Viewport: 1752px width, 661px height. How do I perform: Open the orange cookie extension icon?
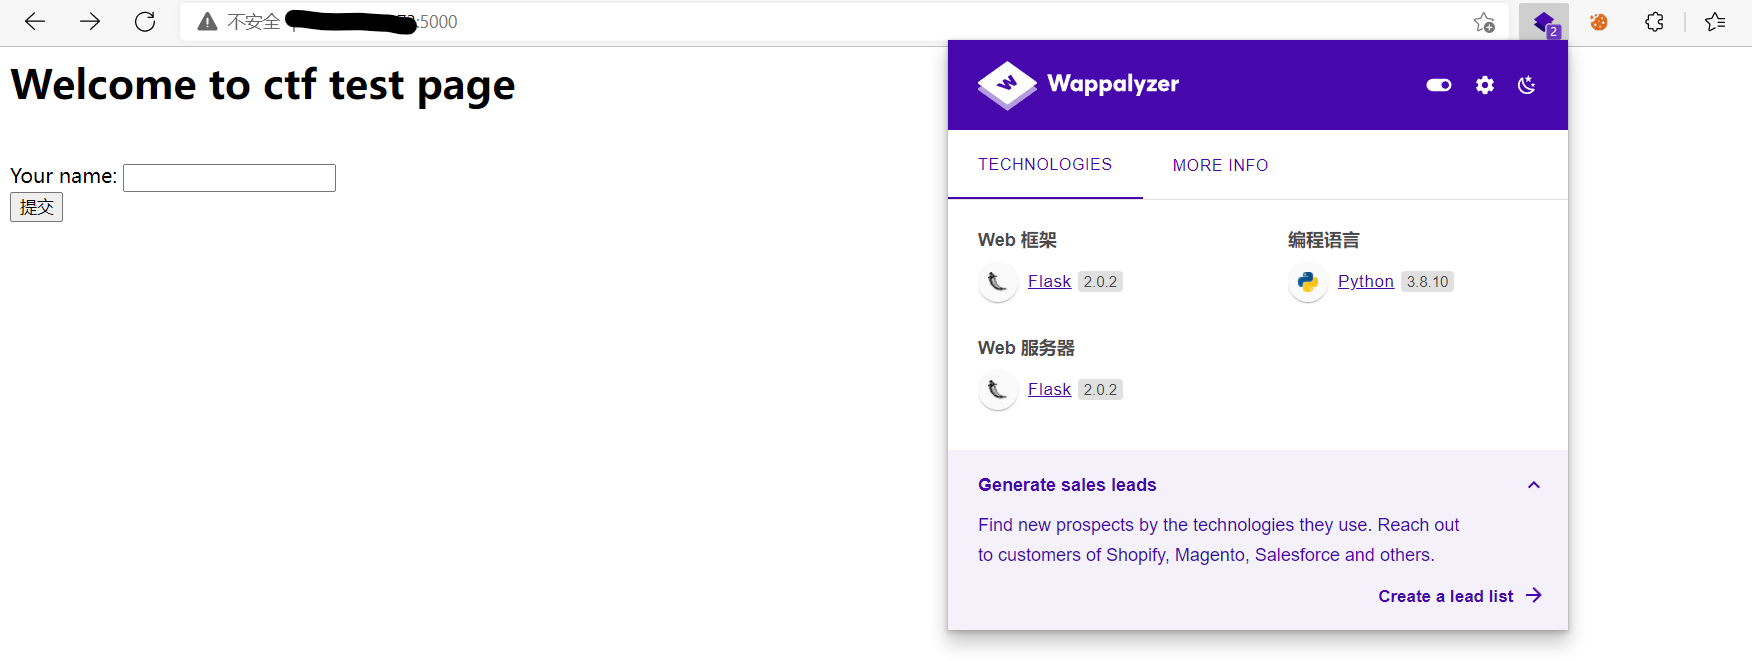coord(1599,22)
